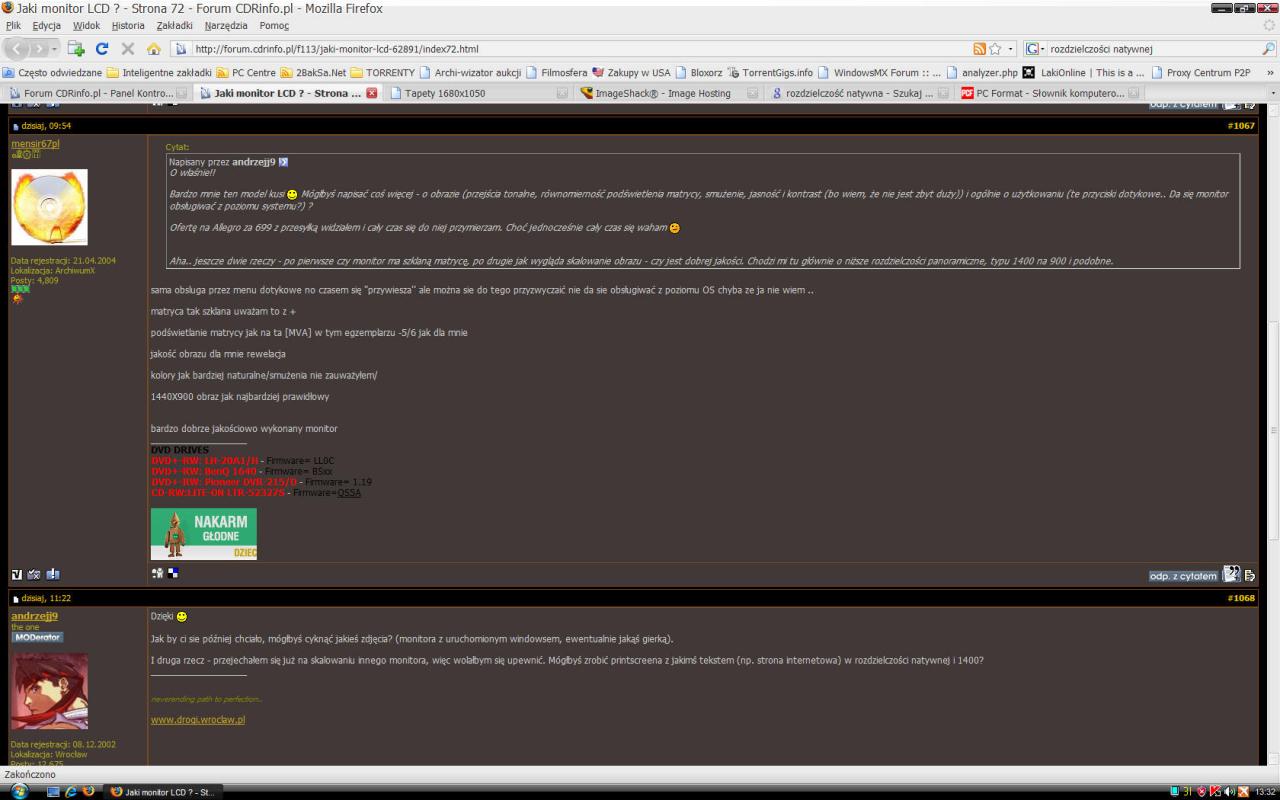Open mensir67pl's user profile link
Screen dimensions: 1280x800
pyautogui.click(x=35, y=144)
